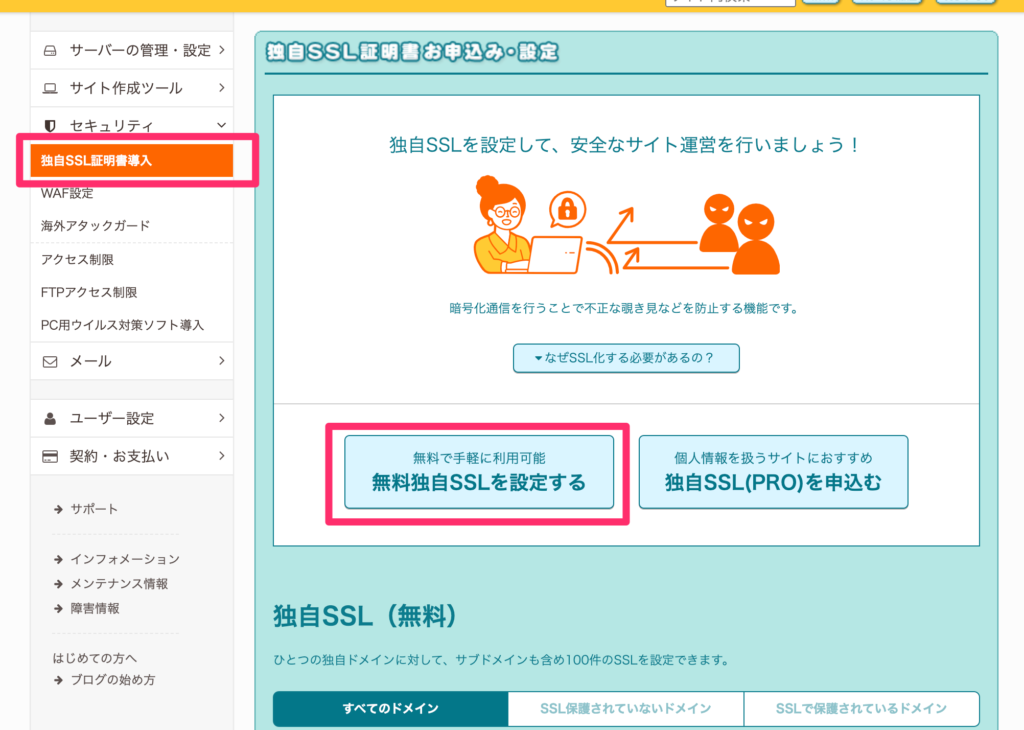The height and width of the screenshot is (730, 1024).
Task: Click the 独自SSL(PRO)を申込む button
Action: (773, 472)
